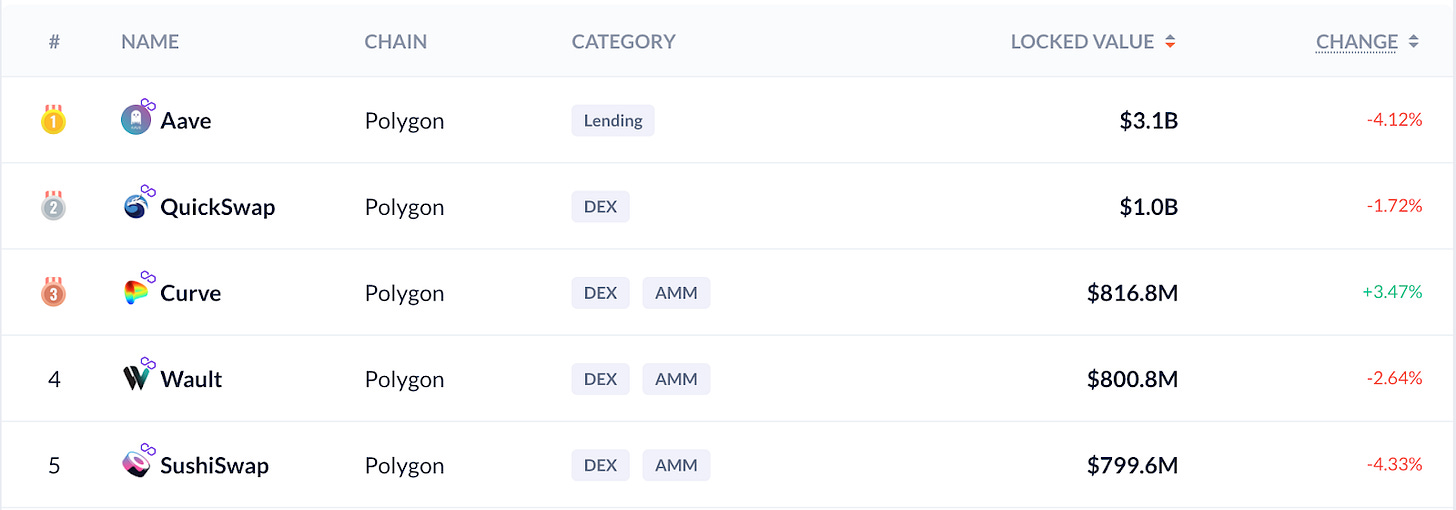Click the Aave ghost logo icon
This screenshot has height=510, width=1456.
(x=136, y=121)
